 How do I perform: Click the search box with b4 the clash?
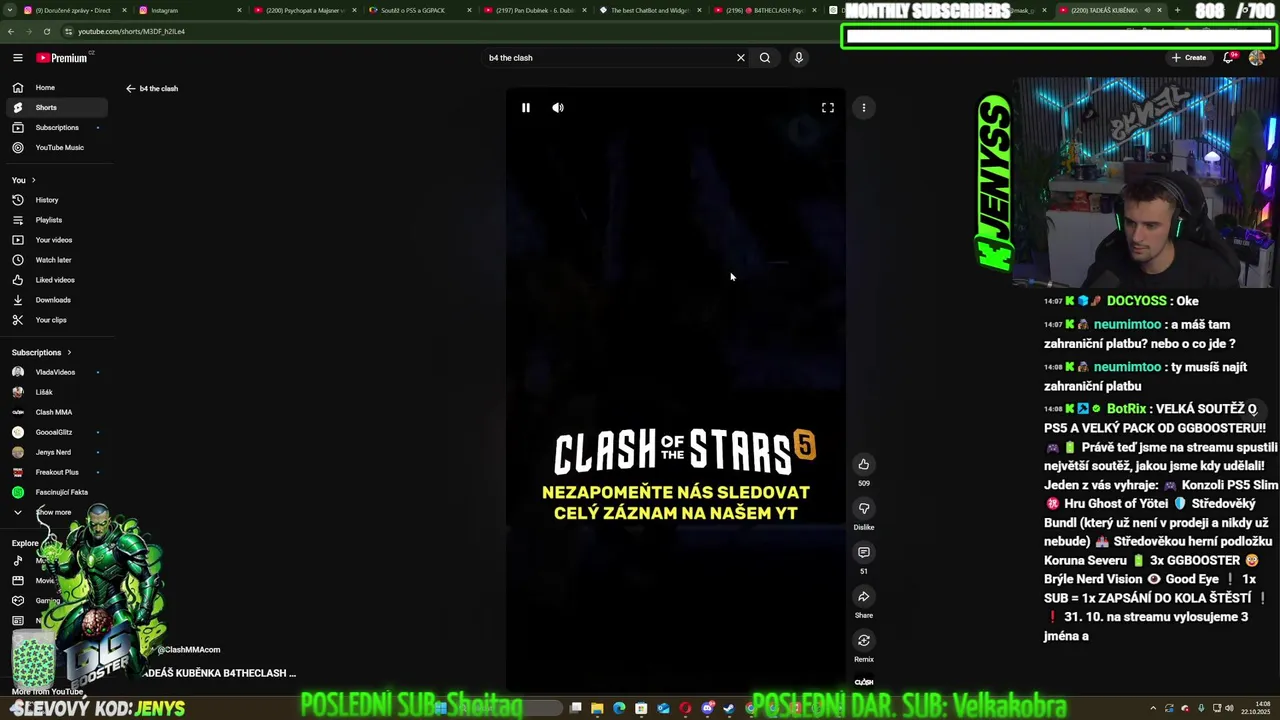[x=610, y=58]
